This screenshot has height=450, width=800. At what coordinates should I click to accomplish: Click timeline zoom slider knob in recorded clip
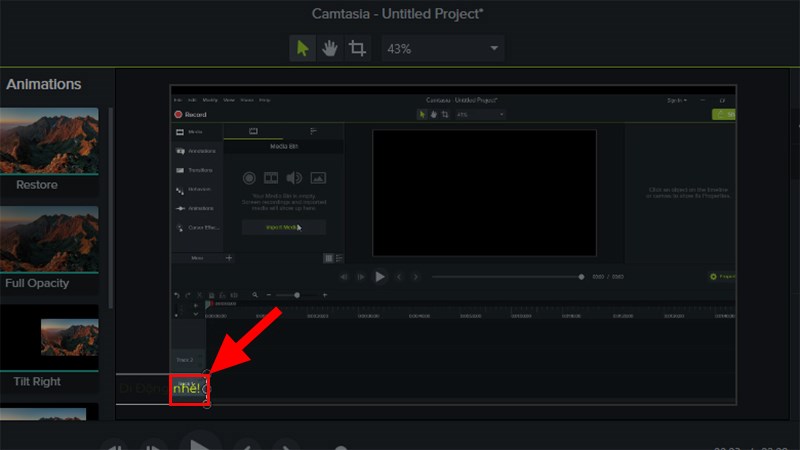click(x=296, y=295)
